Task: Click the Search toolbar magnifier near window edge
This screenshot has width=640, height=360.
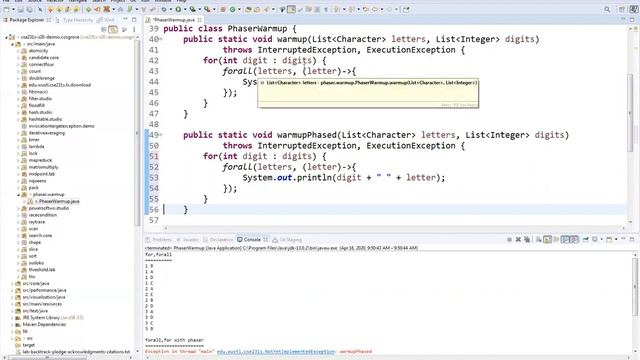Action: [x=607, y=9]
